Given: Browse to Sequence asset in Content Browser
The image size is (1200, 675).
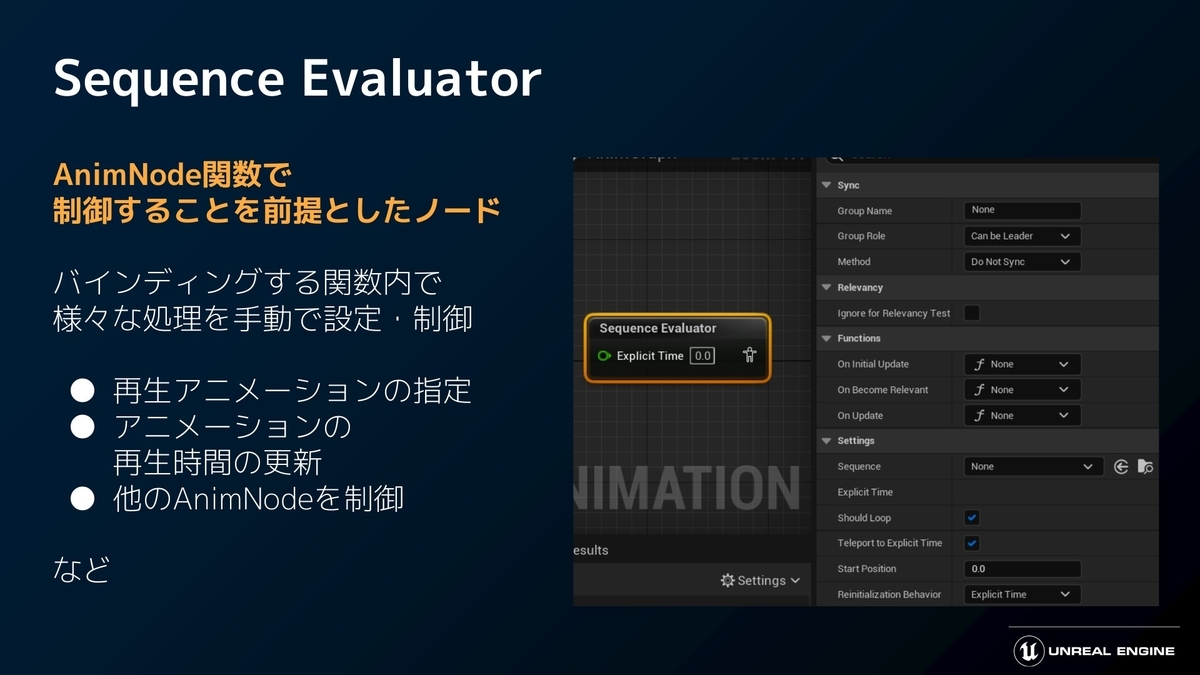Looking at the screenshot, I should pos(1146,467).
